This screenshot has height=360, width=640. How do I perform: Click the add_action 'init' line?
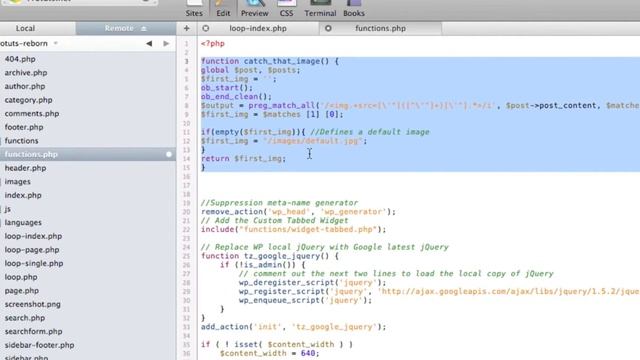coord(293,327)
